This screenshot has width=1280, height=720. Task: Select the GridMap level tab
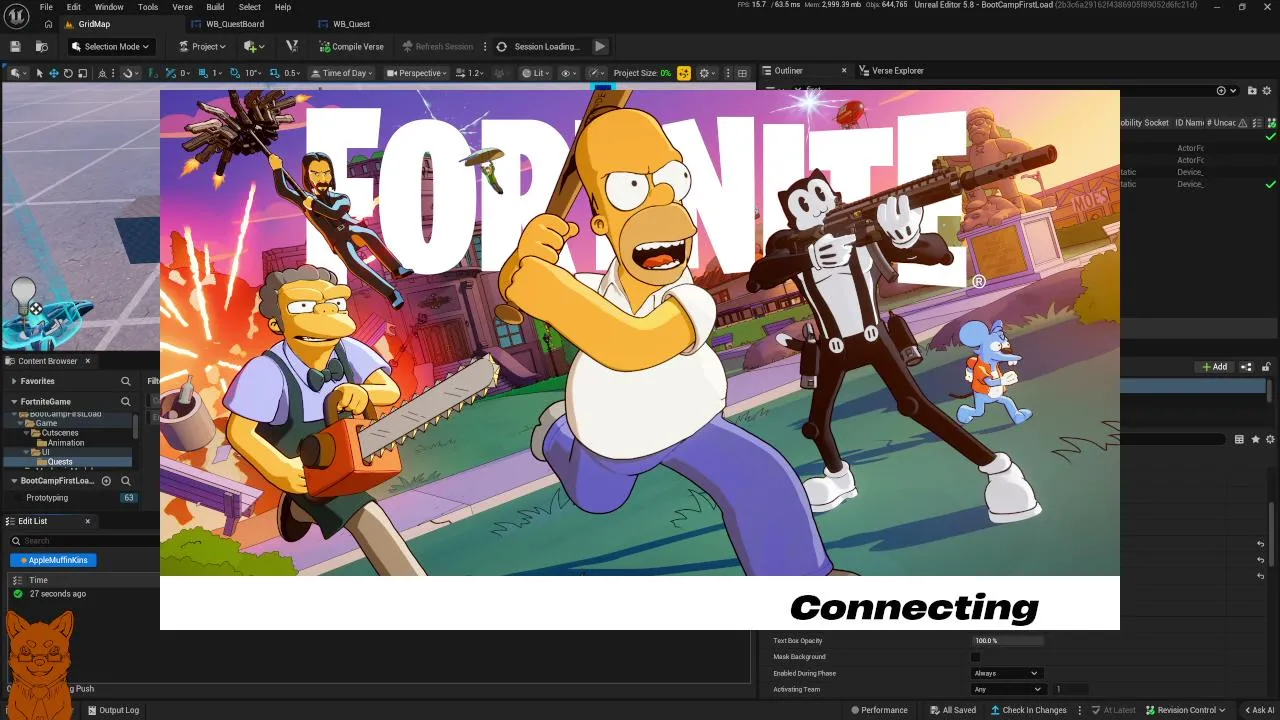[x=94, y=24]
